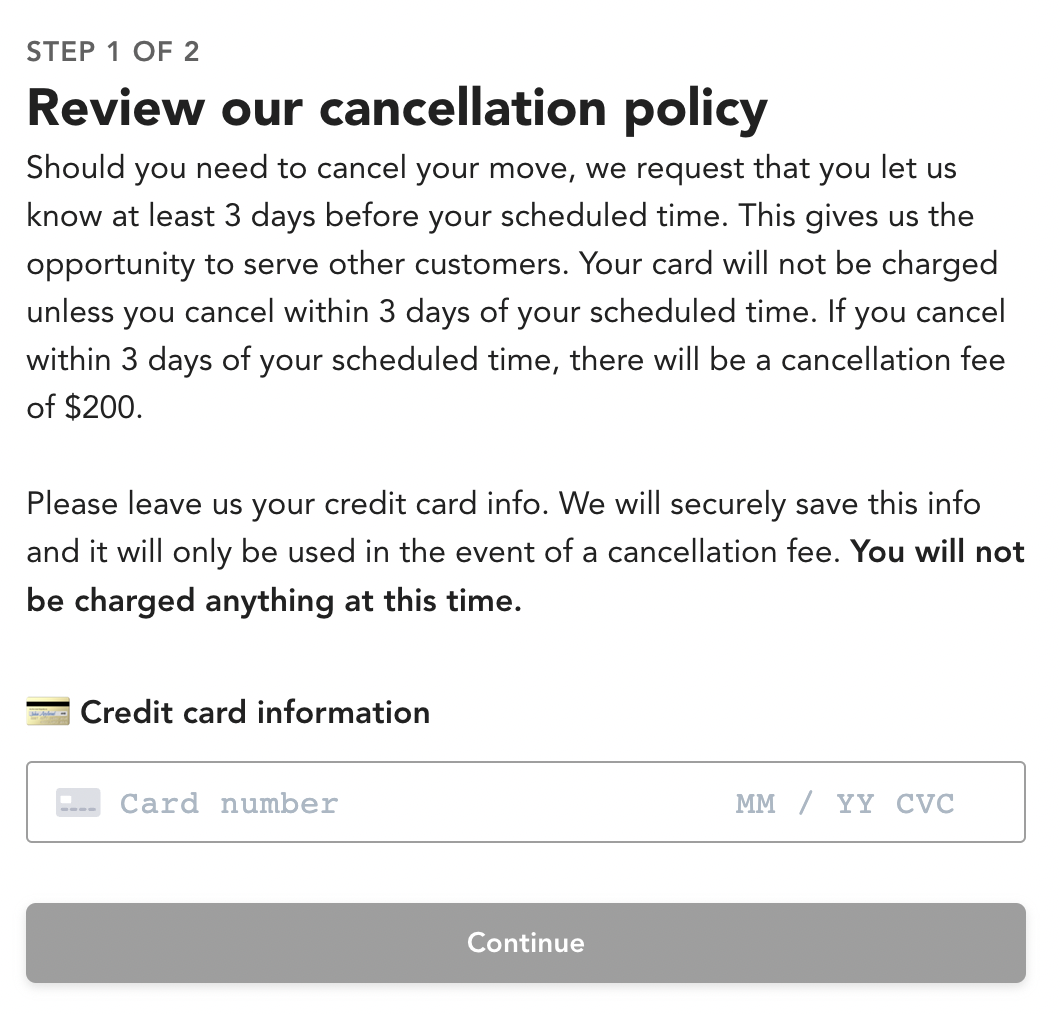Click the "Review our cancellation policy" heading
1060x1014 pixels.
coord(397,107)
